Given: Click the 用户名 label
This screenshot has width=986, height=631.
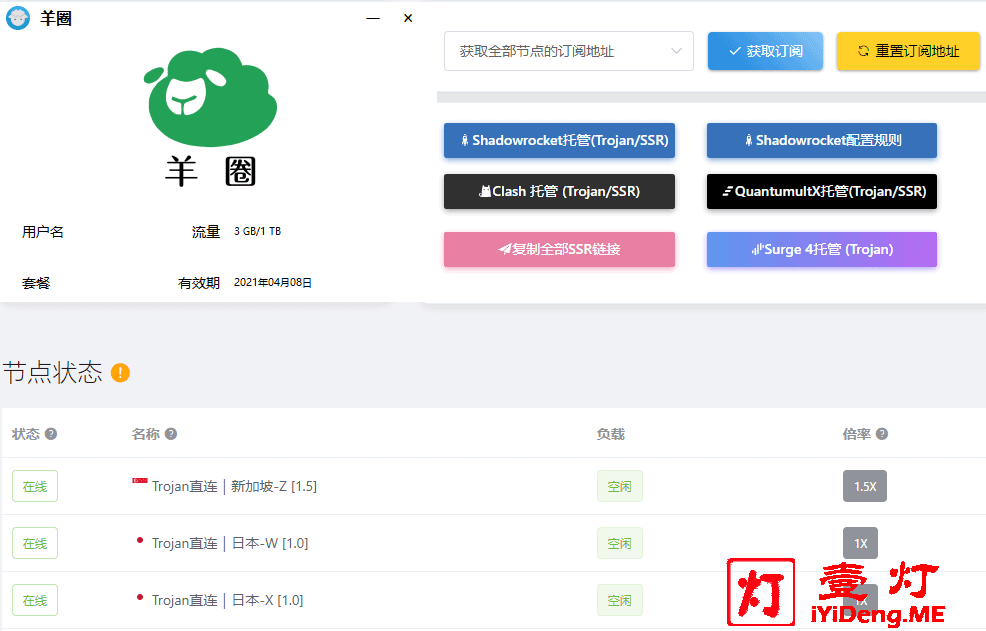Looking at the screenshot, I should pyautogui.click(x=43, y=232).
